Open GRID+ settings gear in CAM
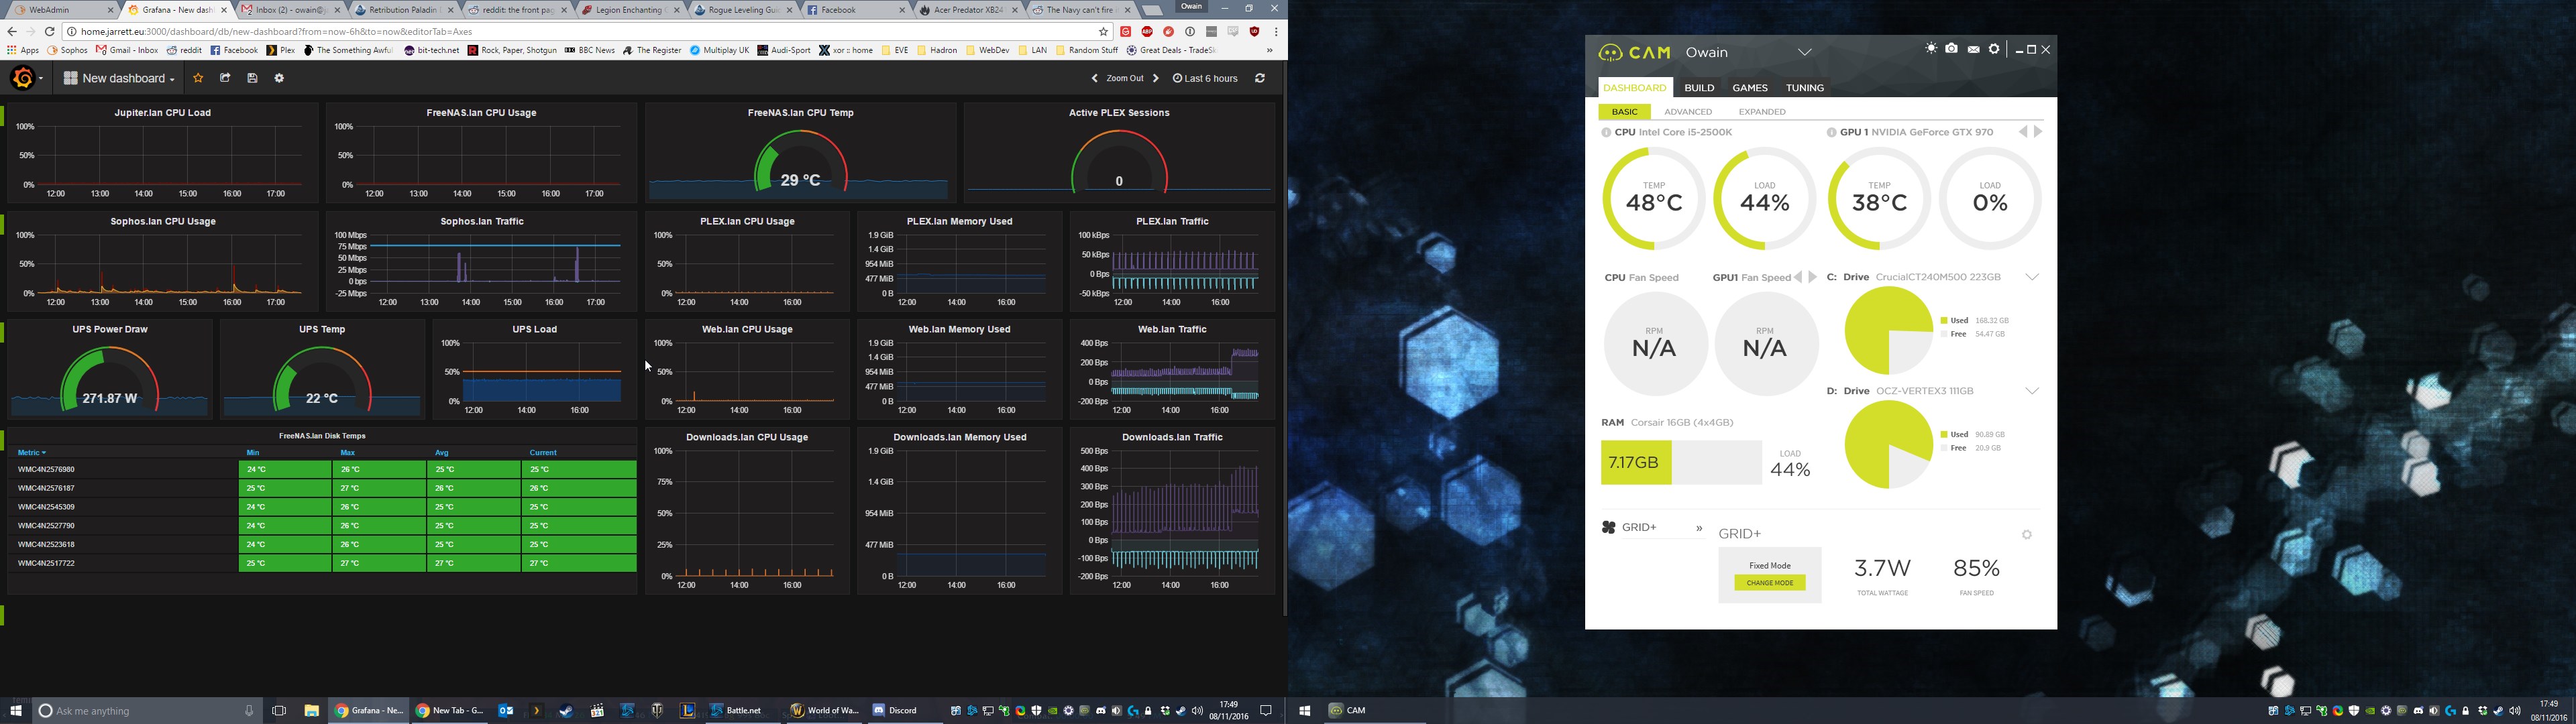Screen dimensions: 2576x724 [2027, 535]
